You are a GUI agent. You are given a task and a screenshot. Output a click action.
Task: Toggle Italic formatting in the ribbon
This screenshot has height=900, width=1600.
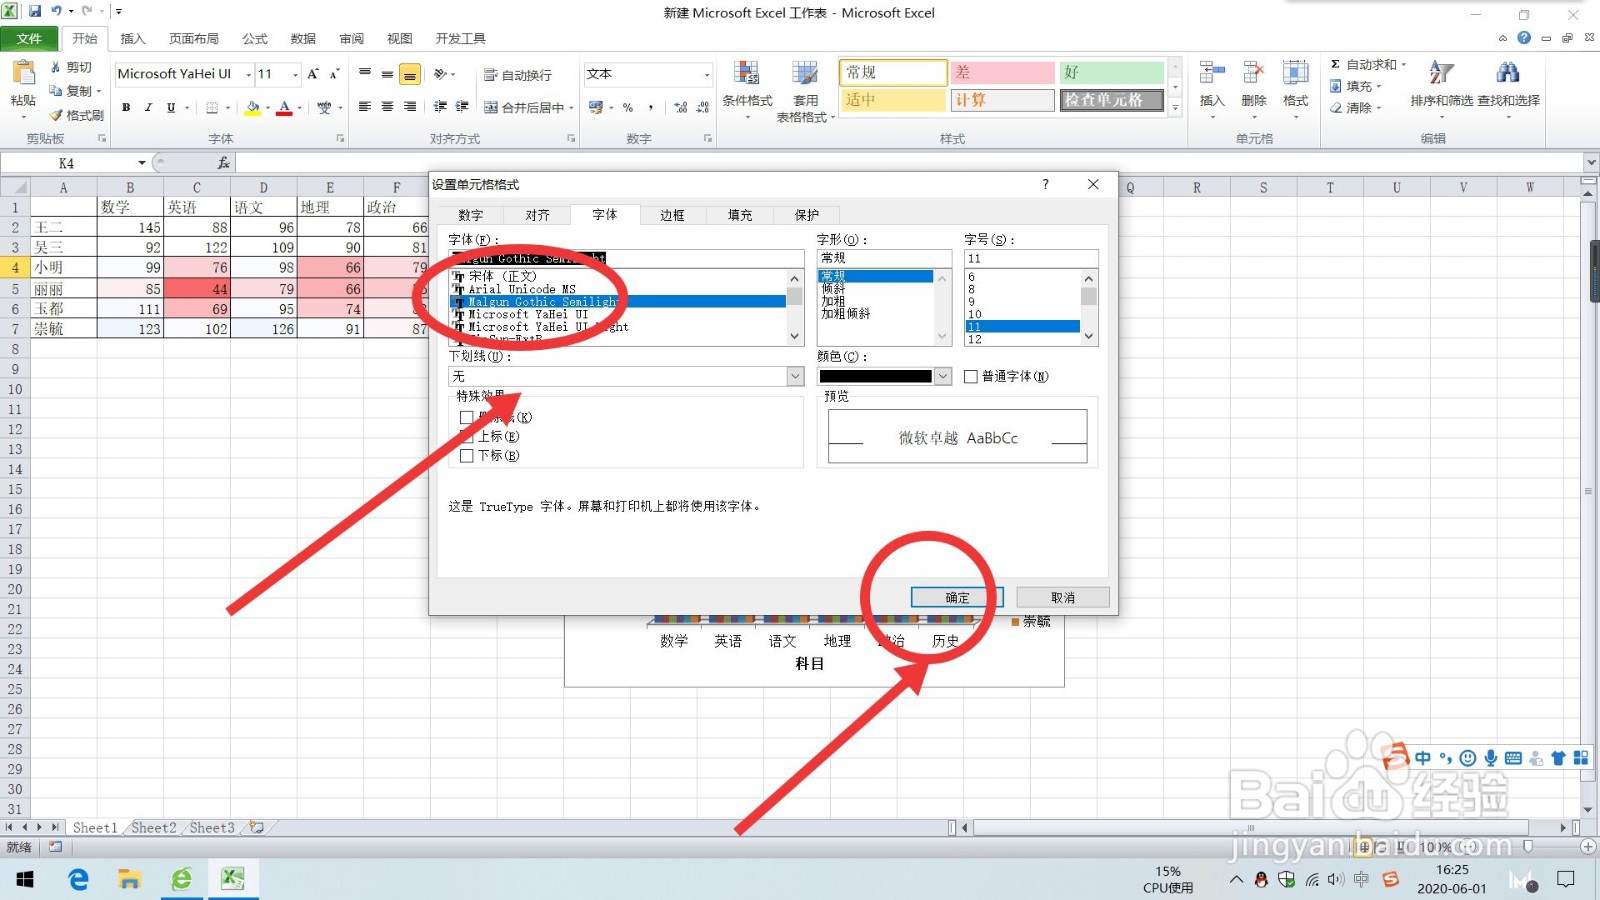tap(148, 107)
